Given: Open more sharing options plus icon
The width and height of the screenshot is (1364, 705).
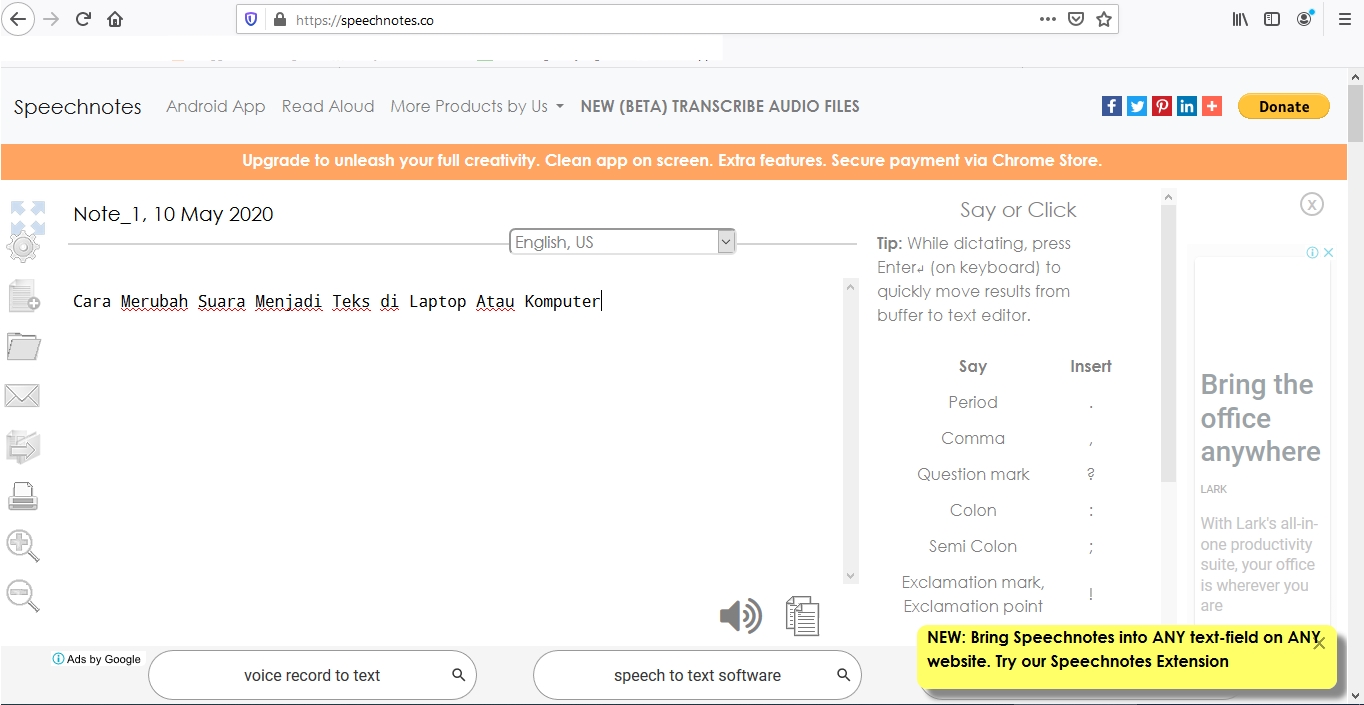Looking at the screenshot, I should 1212,106.
